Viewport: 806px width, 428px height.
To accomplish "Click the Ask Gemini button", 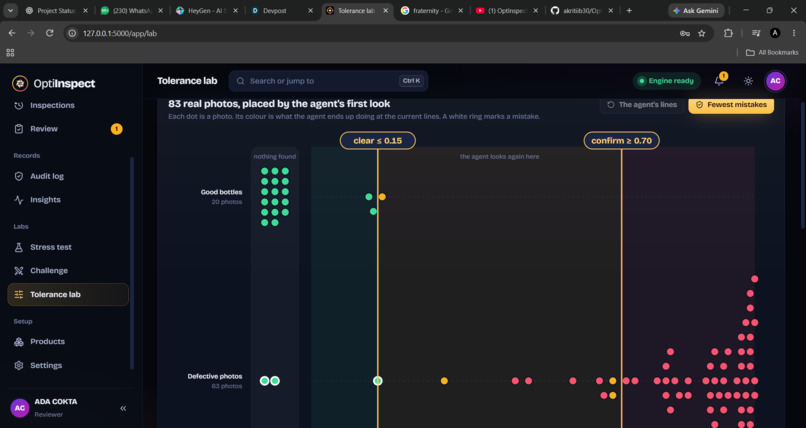I will tap(696, 10).
